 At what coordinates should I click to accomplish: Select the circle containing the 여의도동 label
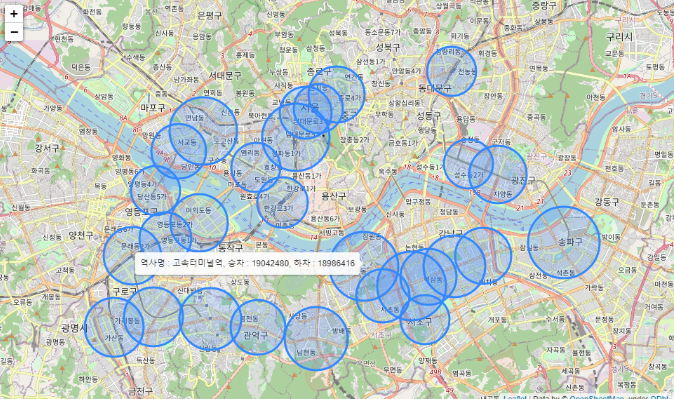point(199,222)
